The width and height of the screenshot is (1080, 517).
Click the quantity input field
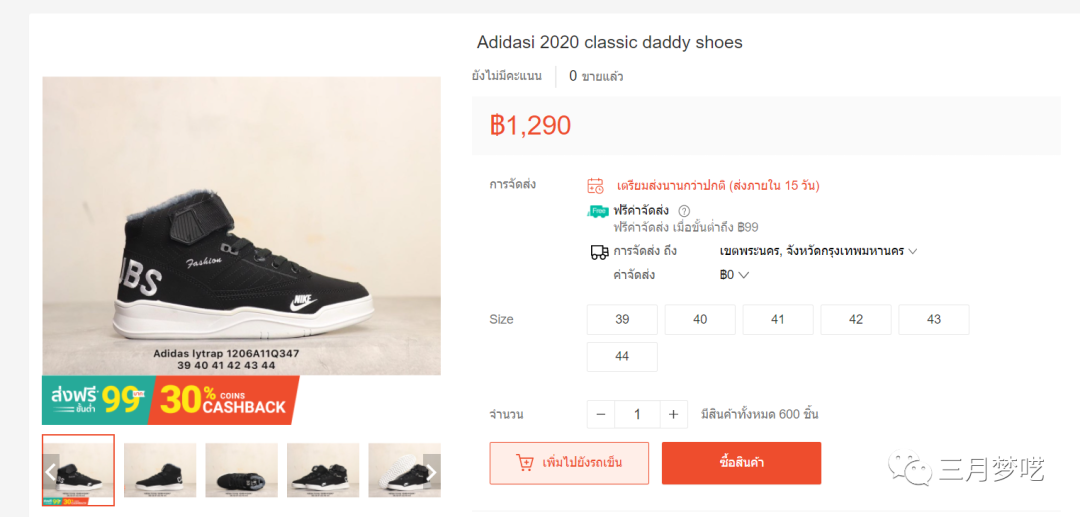[x=637, y=414]
